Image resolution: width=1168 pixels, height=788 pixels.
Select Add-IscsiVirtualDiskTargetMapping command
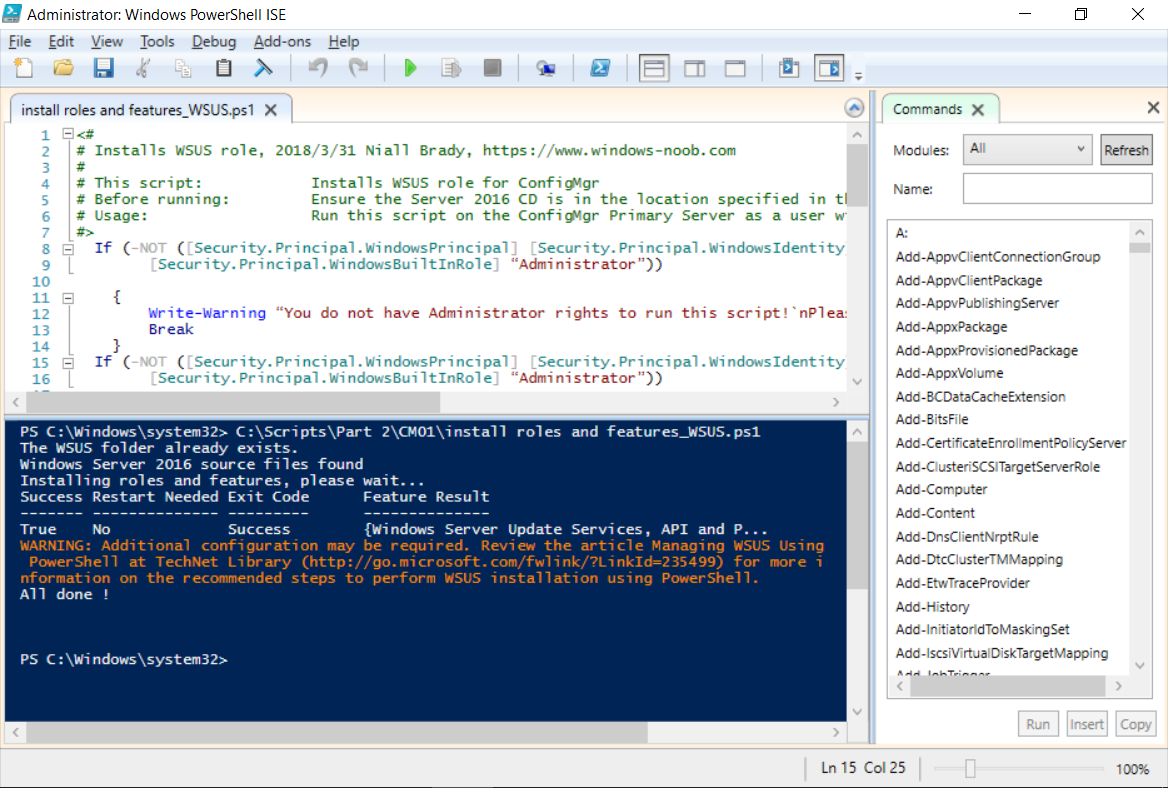coord(1002,653)
